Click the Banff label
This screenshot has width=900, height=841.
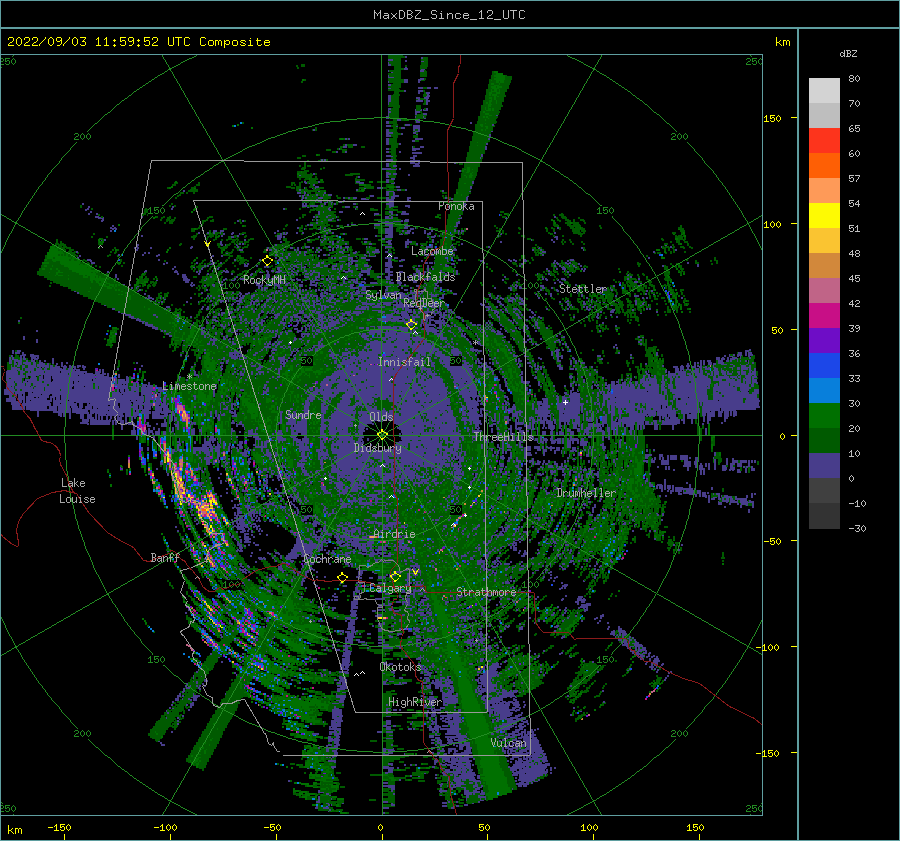165,558
